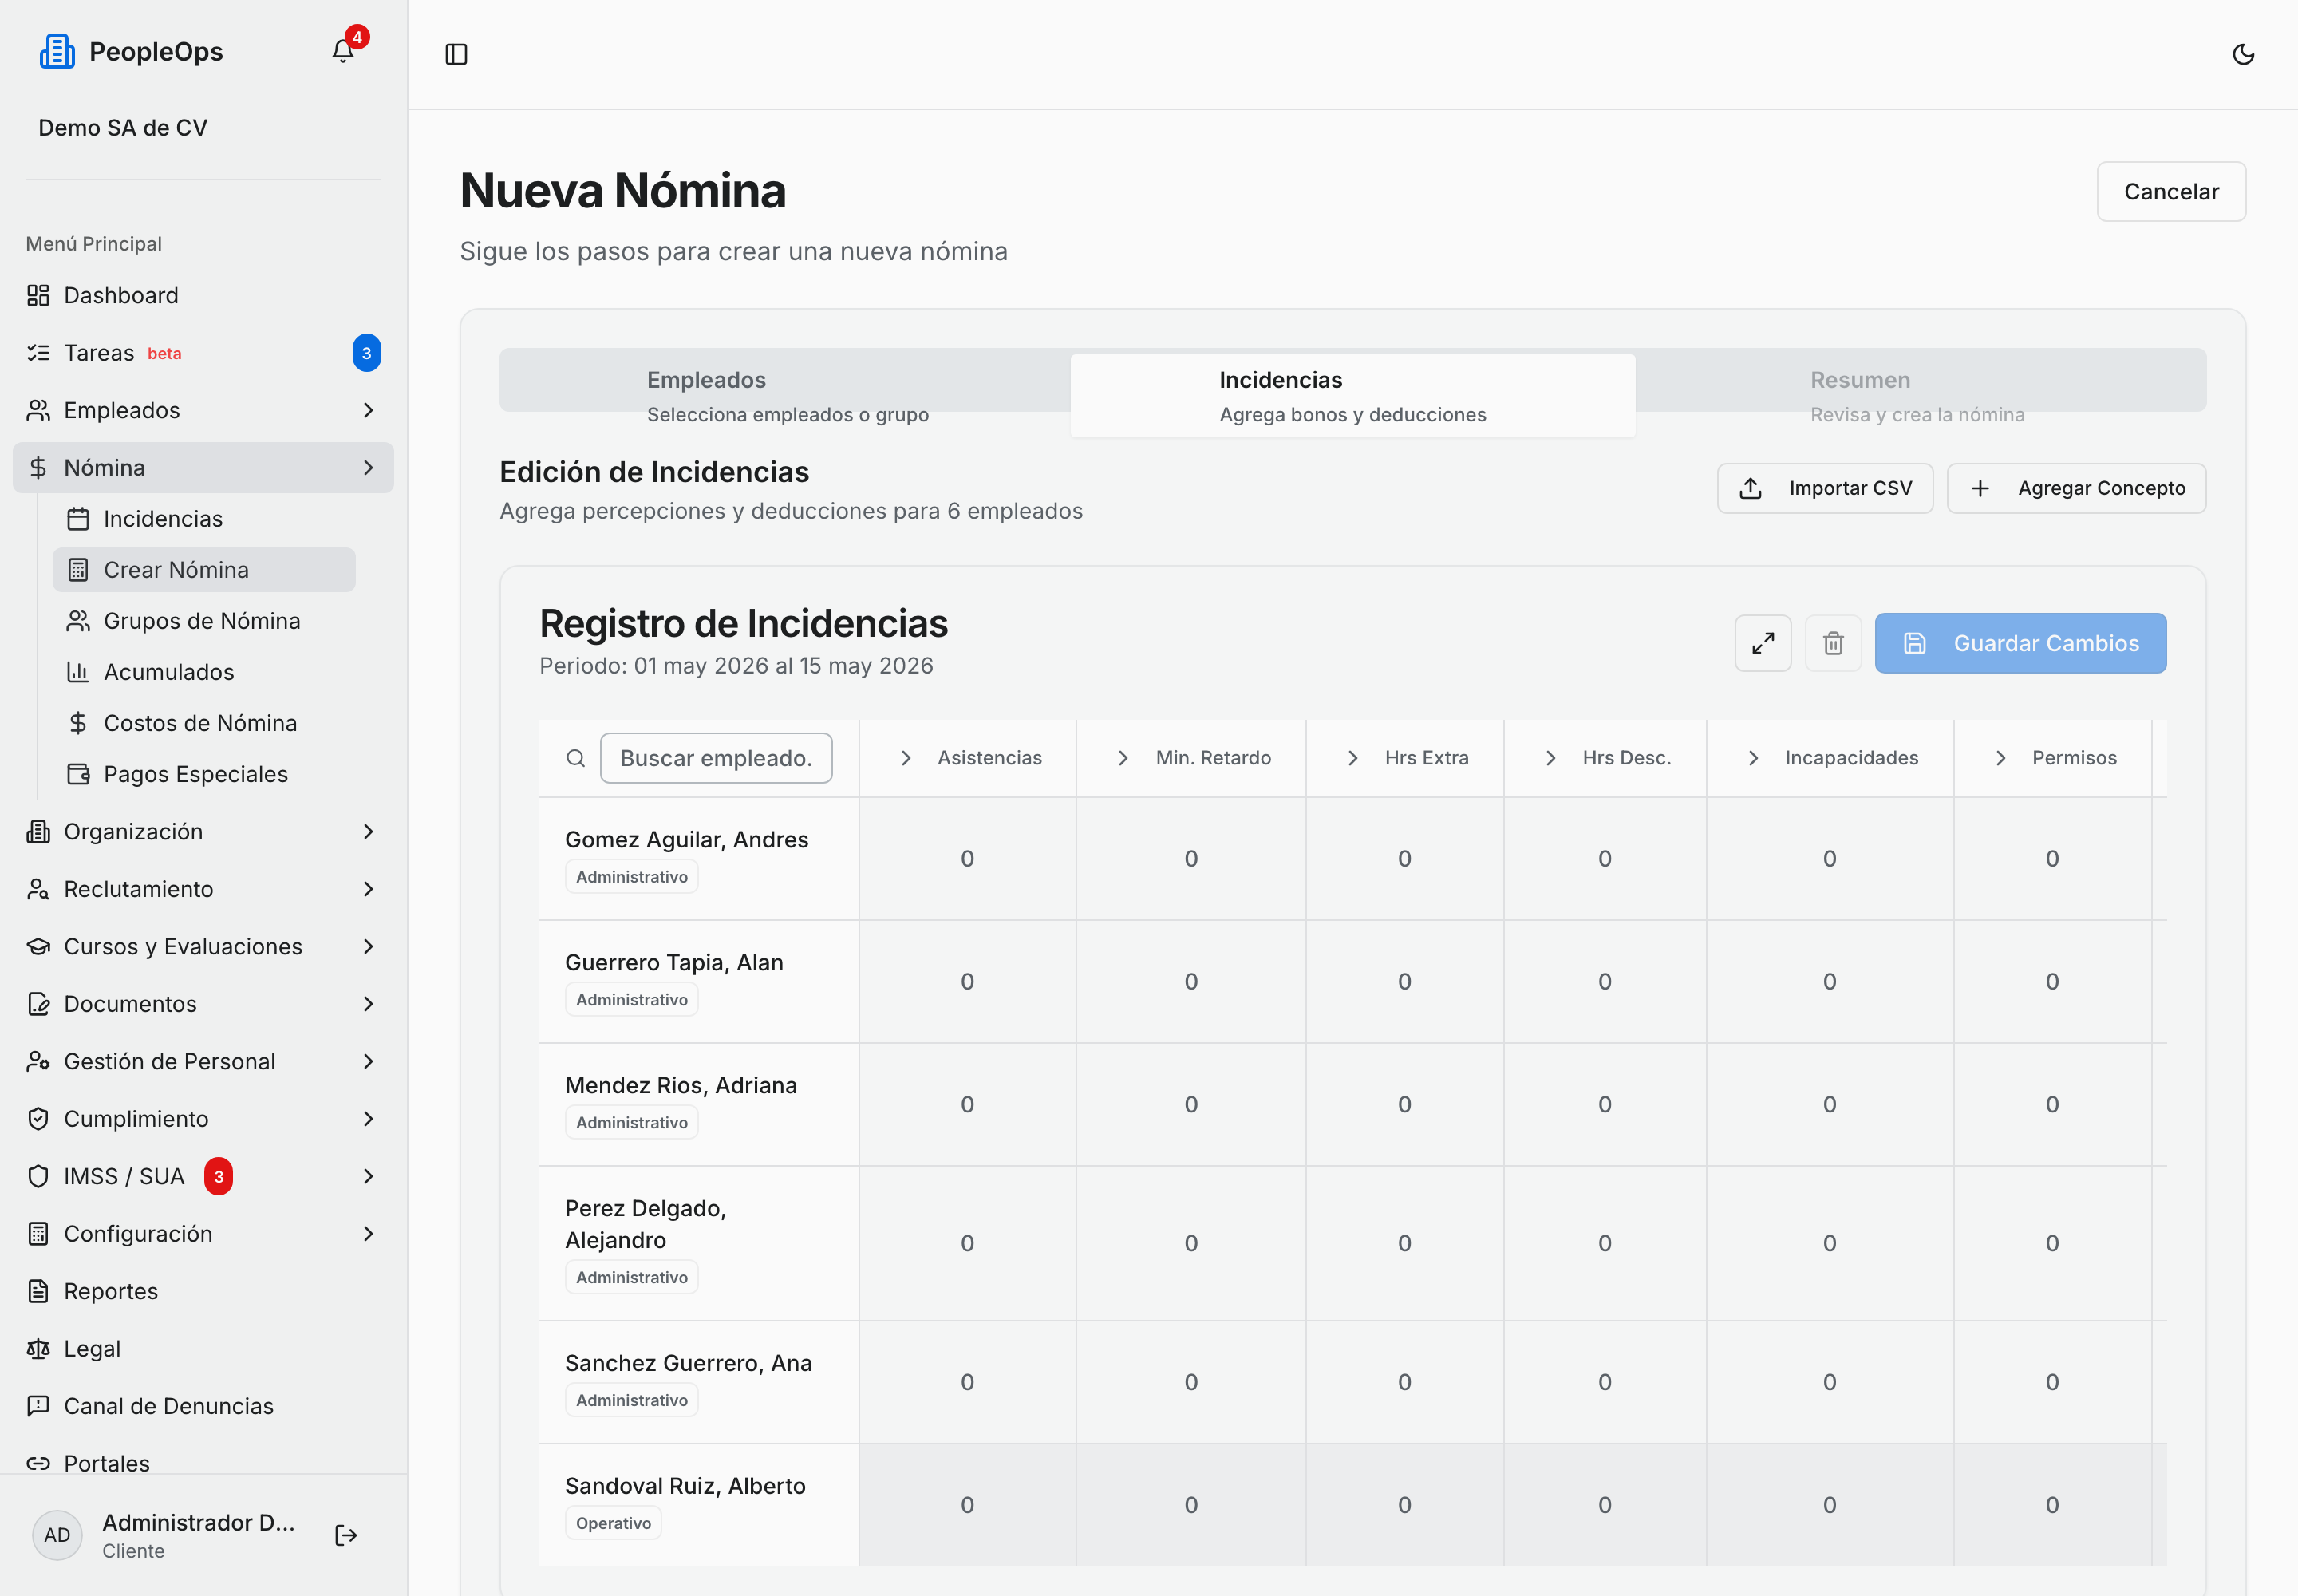
Task: Expand the Organización menu chevron
Action: [368, 832]
